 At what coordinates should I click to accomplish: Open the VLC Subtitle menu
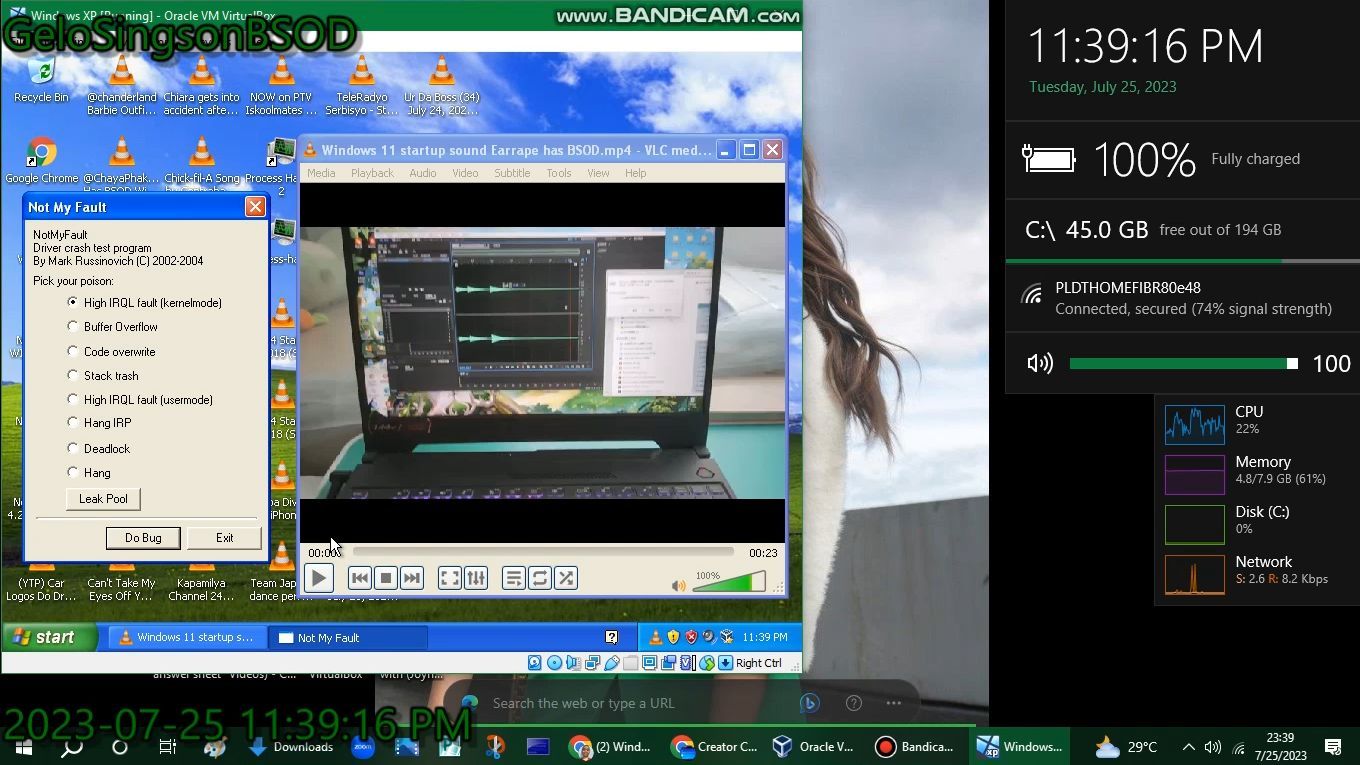click(x=512, y=173)
